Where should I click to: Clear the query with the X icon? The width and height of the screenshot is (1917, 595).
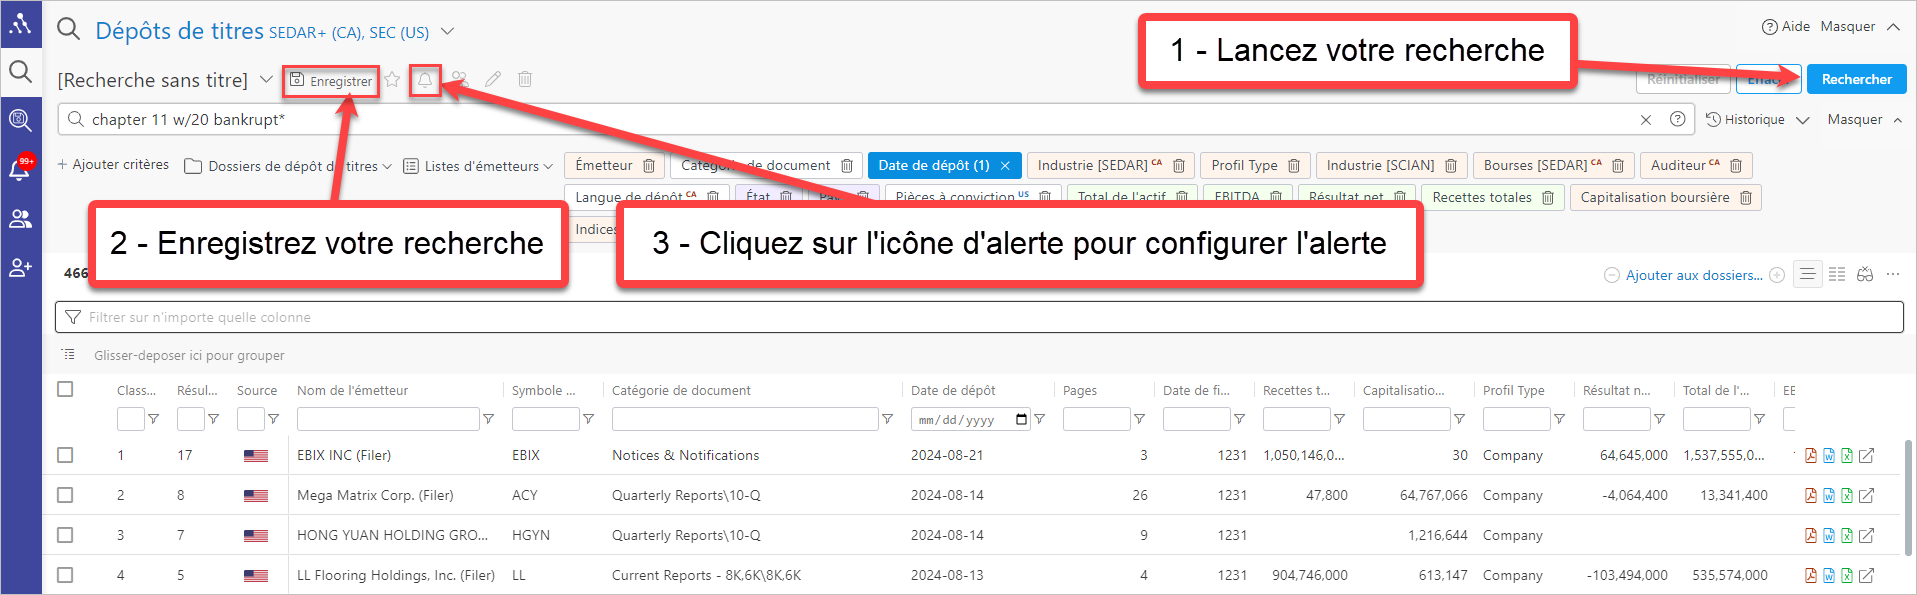click(x=1646, y=120)
